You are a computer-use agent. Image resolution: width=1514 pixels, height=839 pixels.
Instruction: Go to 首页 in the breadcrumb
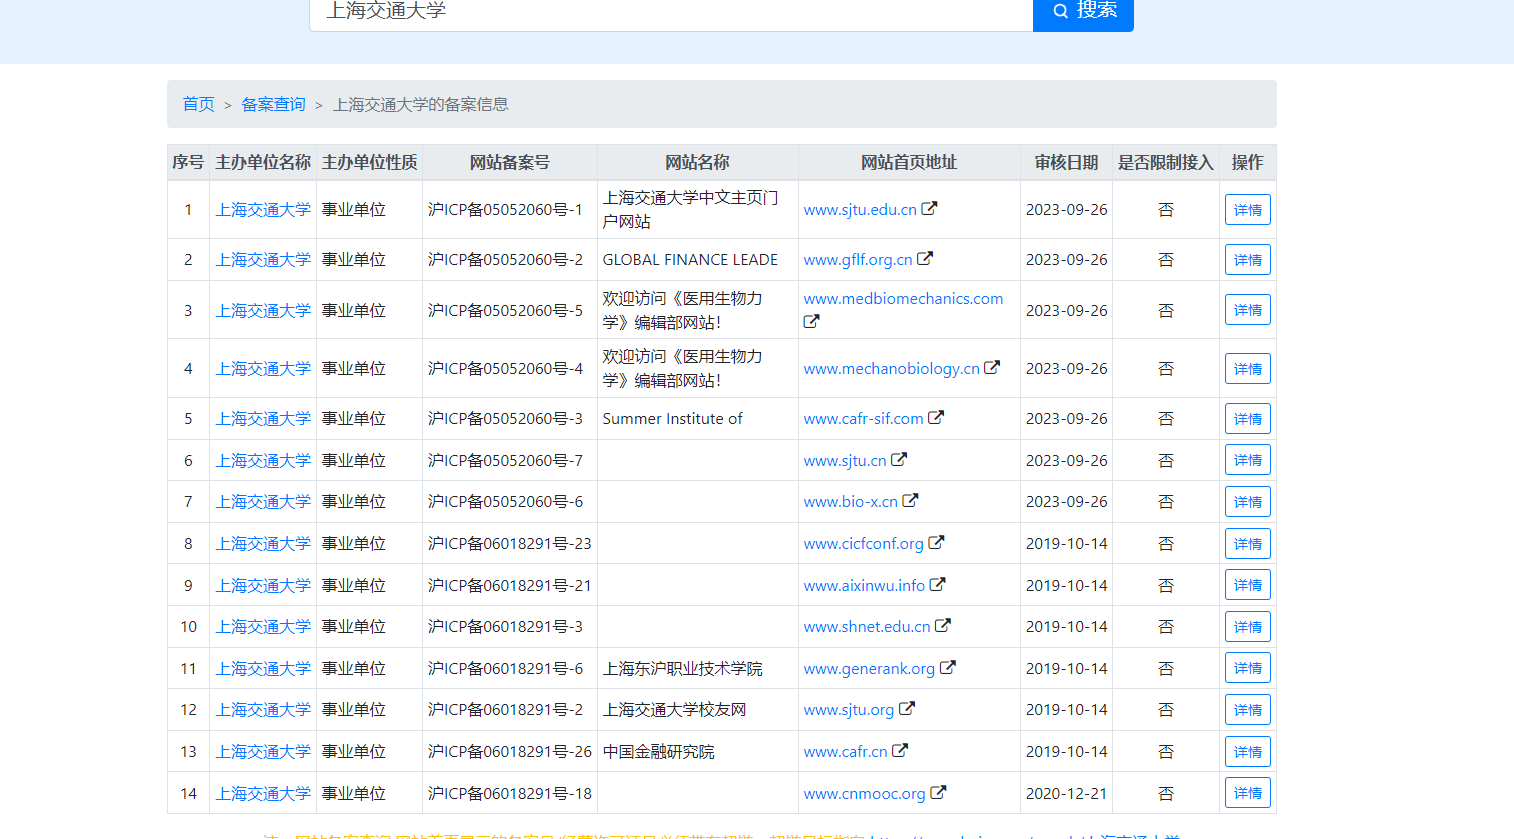tap(198, 104)
